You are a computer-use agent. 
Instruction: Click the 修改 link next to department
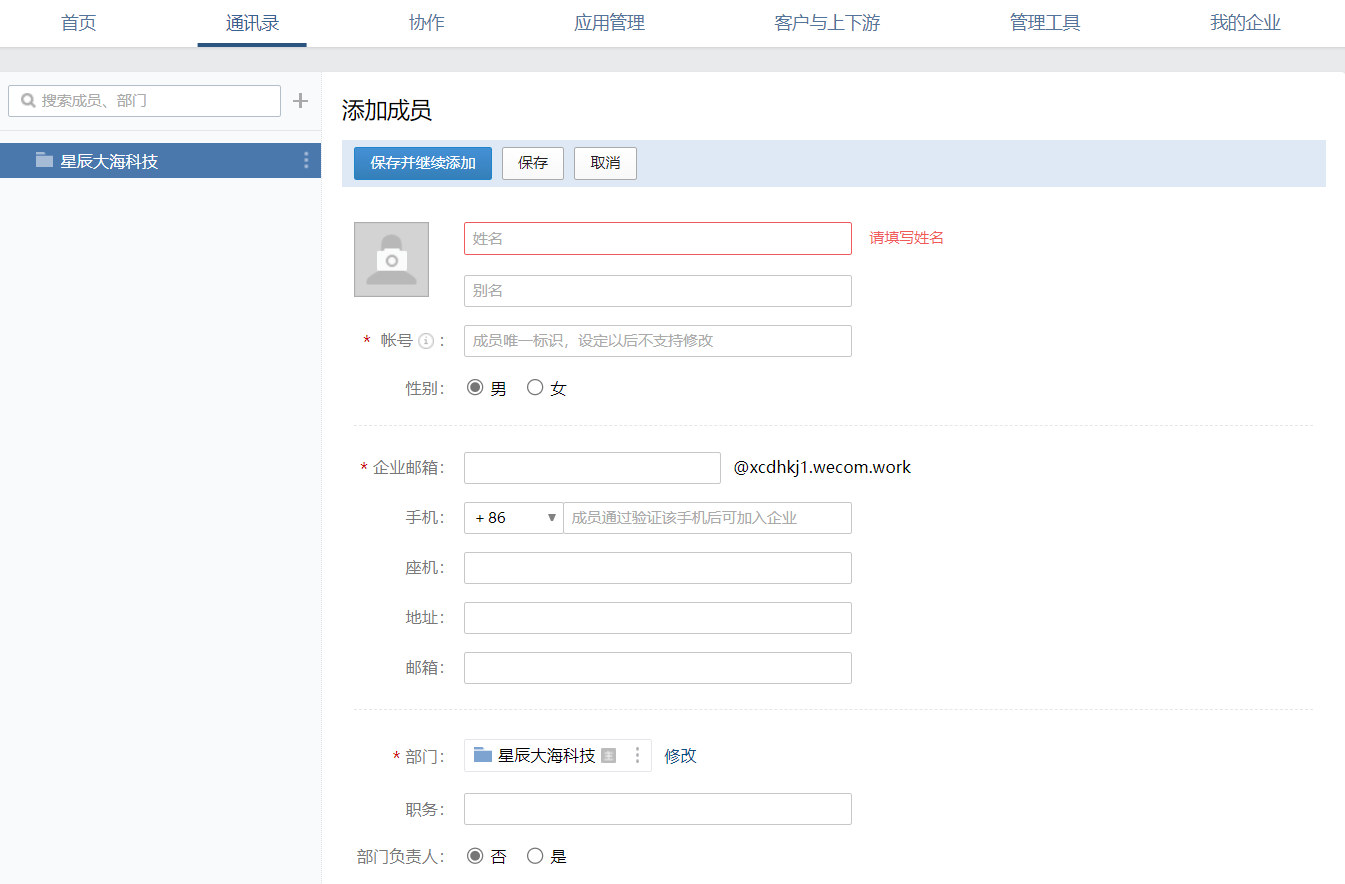(680, 756)
